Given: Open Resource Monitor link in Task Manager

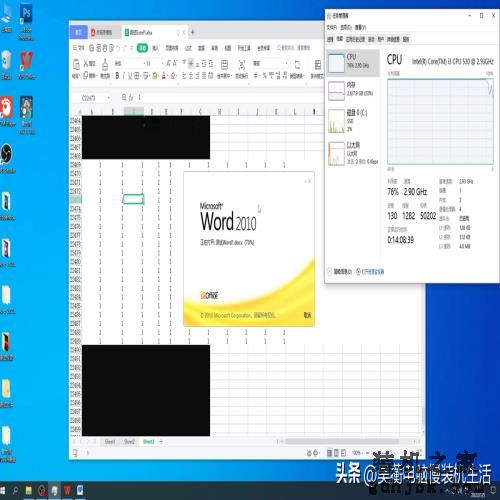Looking at the screenshot, I should (370, 272).
